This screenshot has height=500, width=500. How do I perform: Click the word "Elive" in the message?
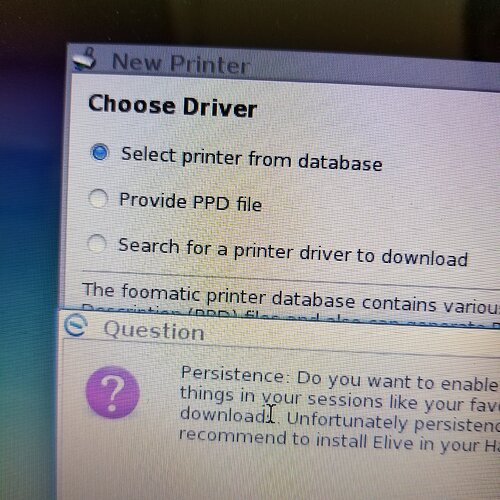393,442
